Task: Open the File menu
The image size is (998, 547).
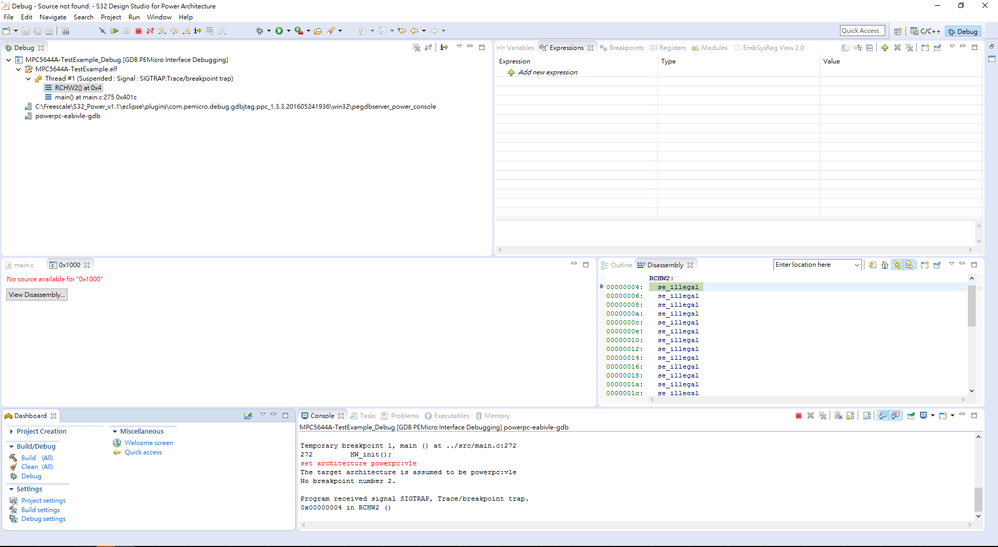Action: (8, 17)
